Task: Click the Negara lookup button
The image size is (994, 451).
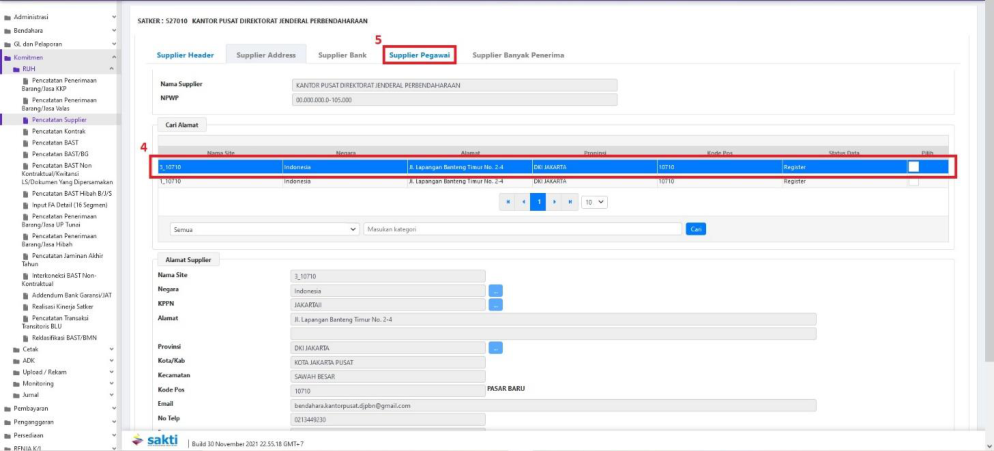Action: [x=495, y=290]
